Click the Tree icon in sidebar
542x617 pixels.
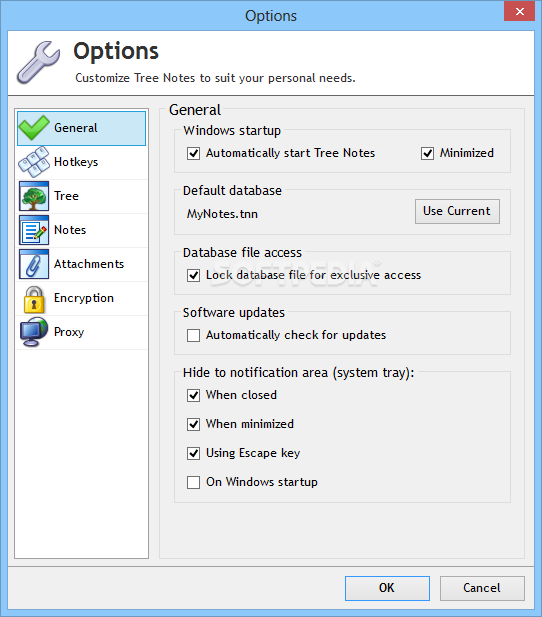point(34,196)
